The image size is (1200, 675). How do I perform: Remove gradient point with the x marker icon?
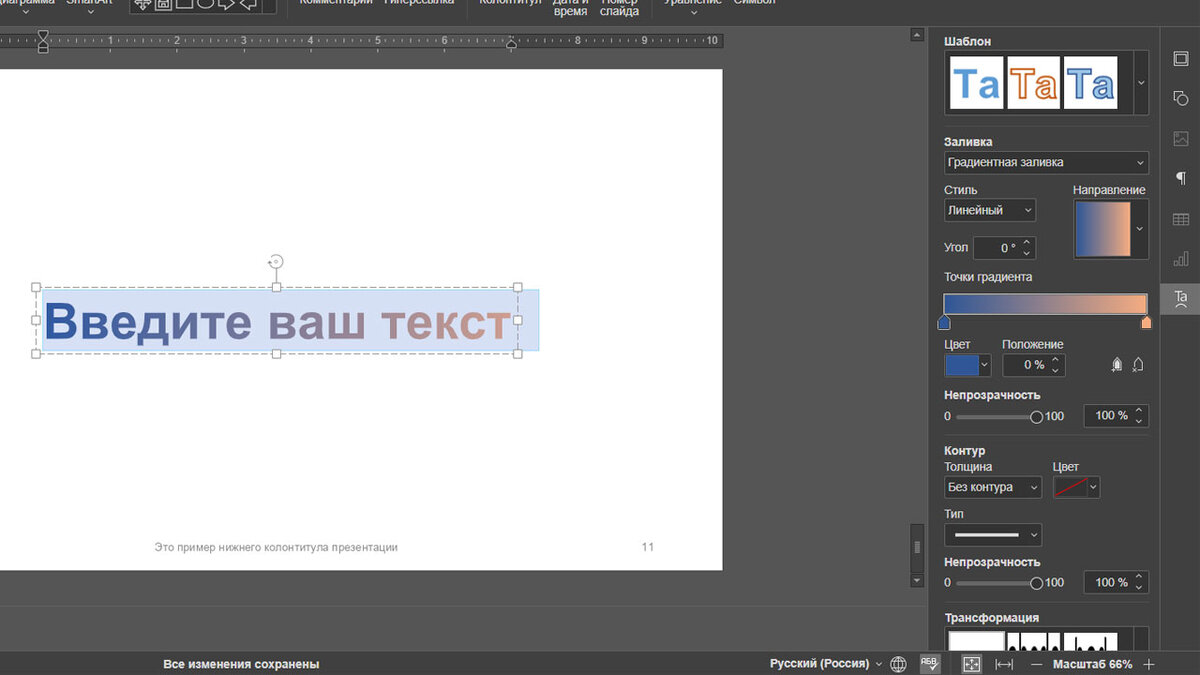[x=1138, y=365]
